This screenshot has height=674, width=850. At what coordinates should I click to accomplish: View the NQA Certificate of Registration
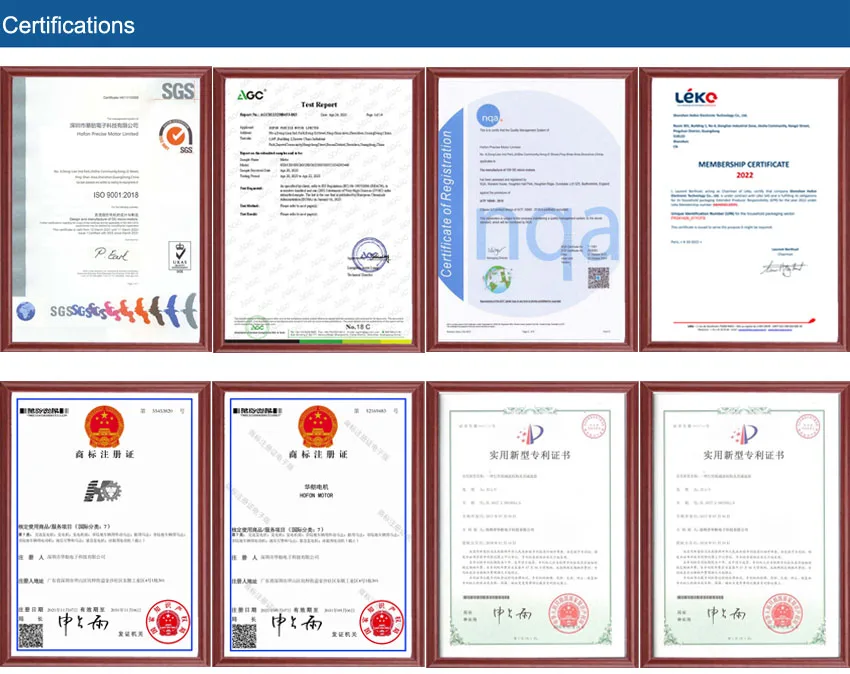click(x=532, y=210)
